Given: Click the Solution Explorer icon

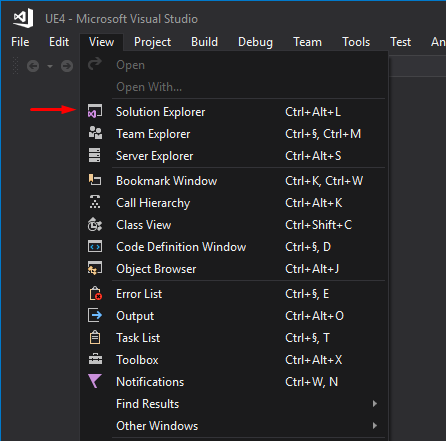Looking at the screenshot, I should 95,111.
